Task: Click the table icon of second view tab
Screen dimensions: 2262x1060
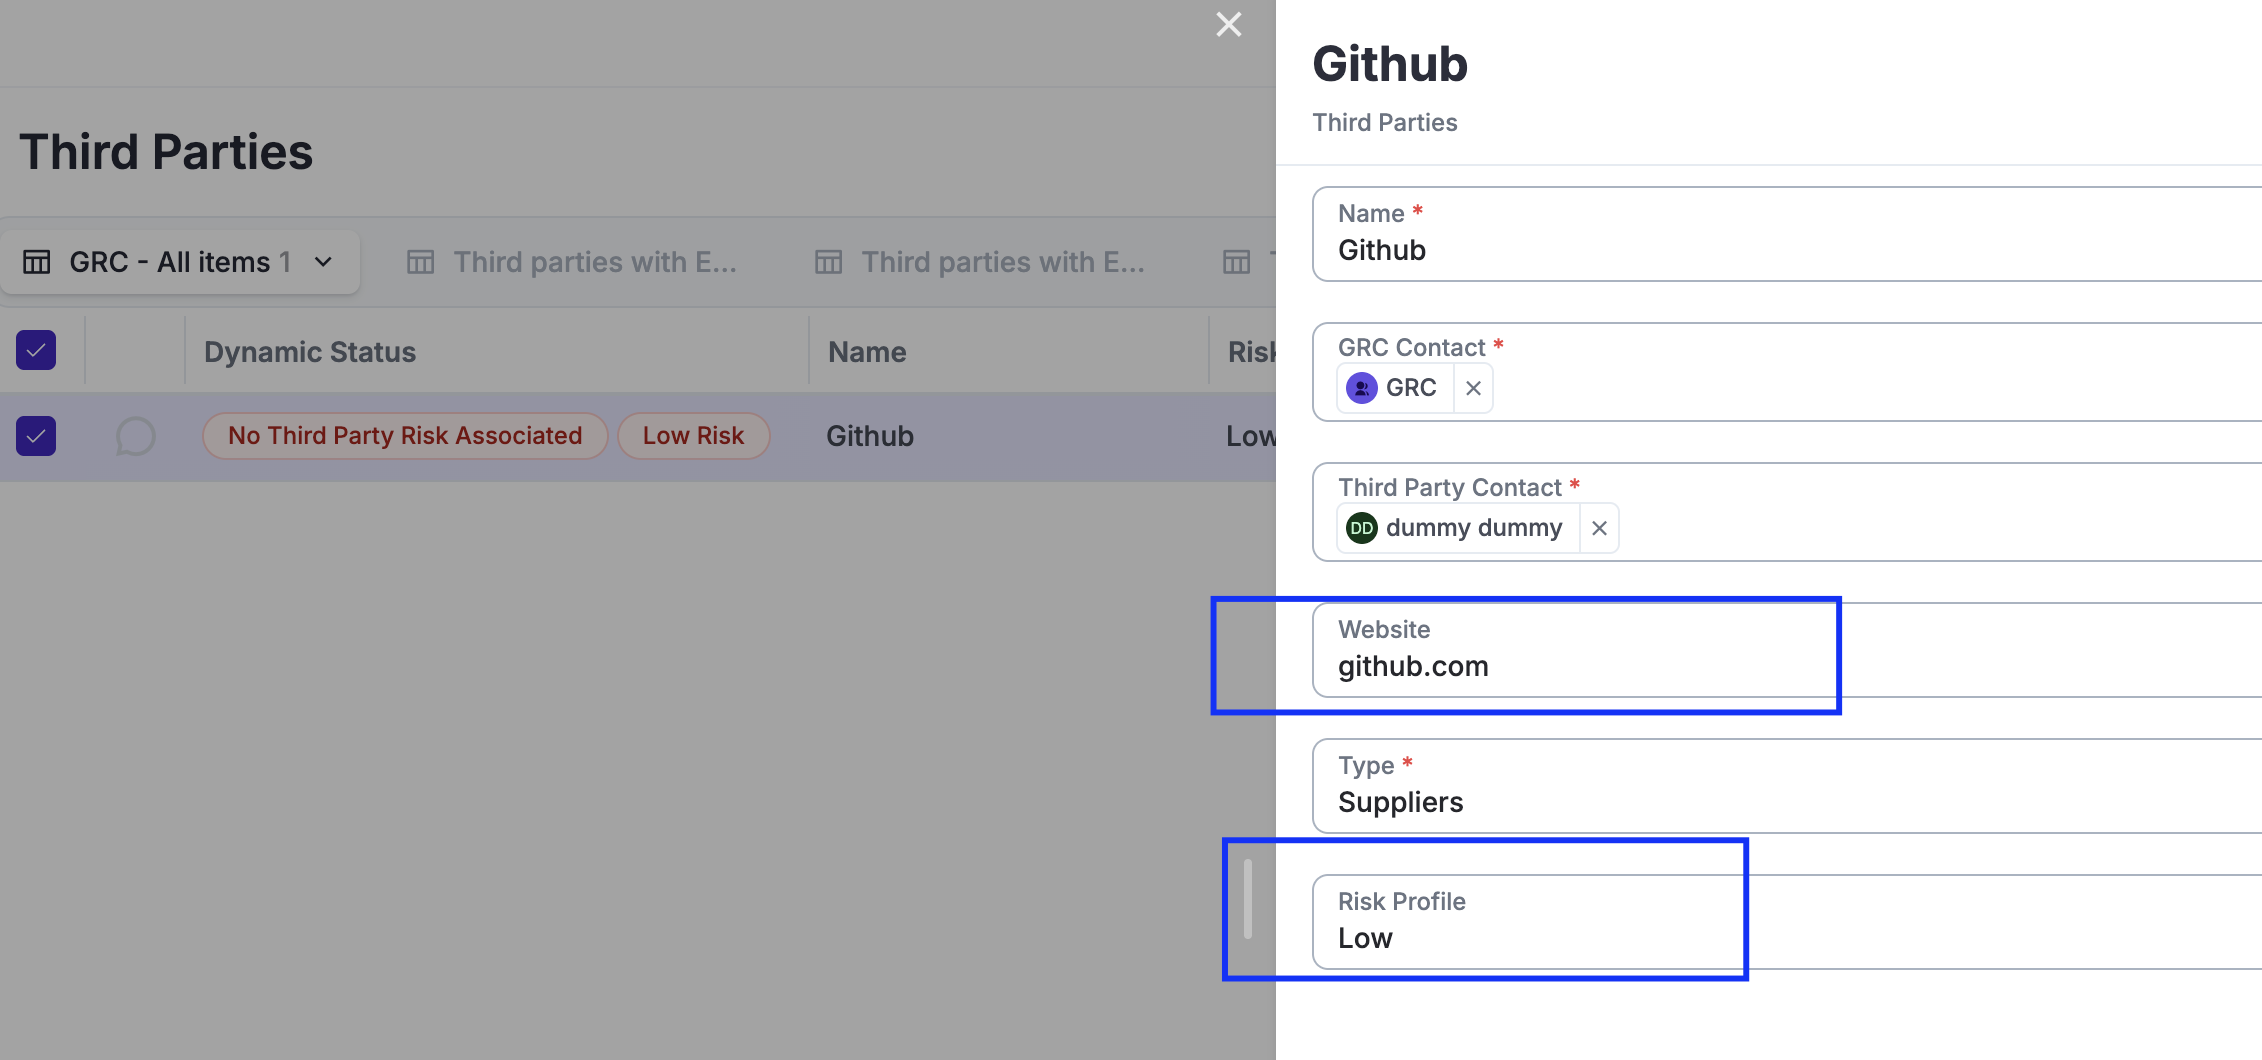Action: (x=421, y=262)
